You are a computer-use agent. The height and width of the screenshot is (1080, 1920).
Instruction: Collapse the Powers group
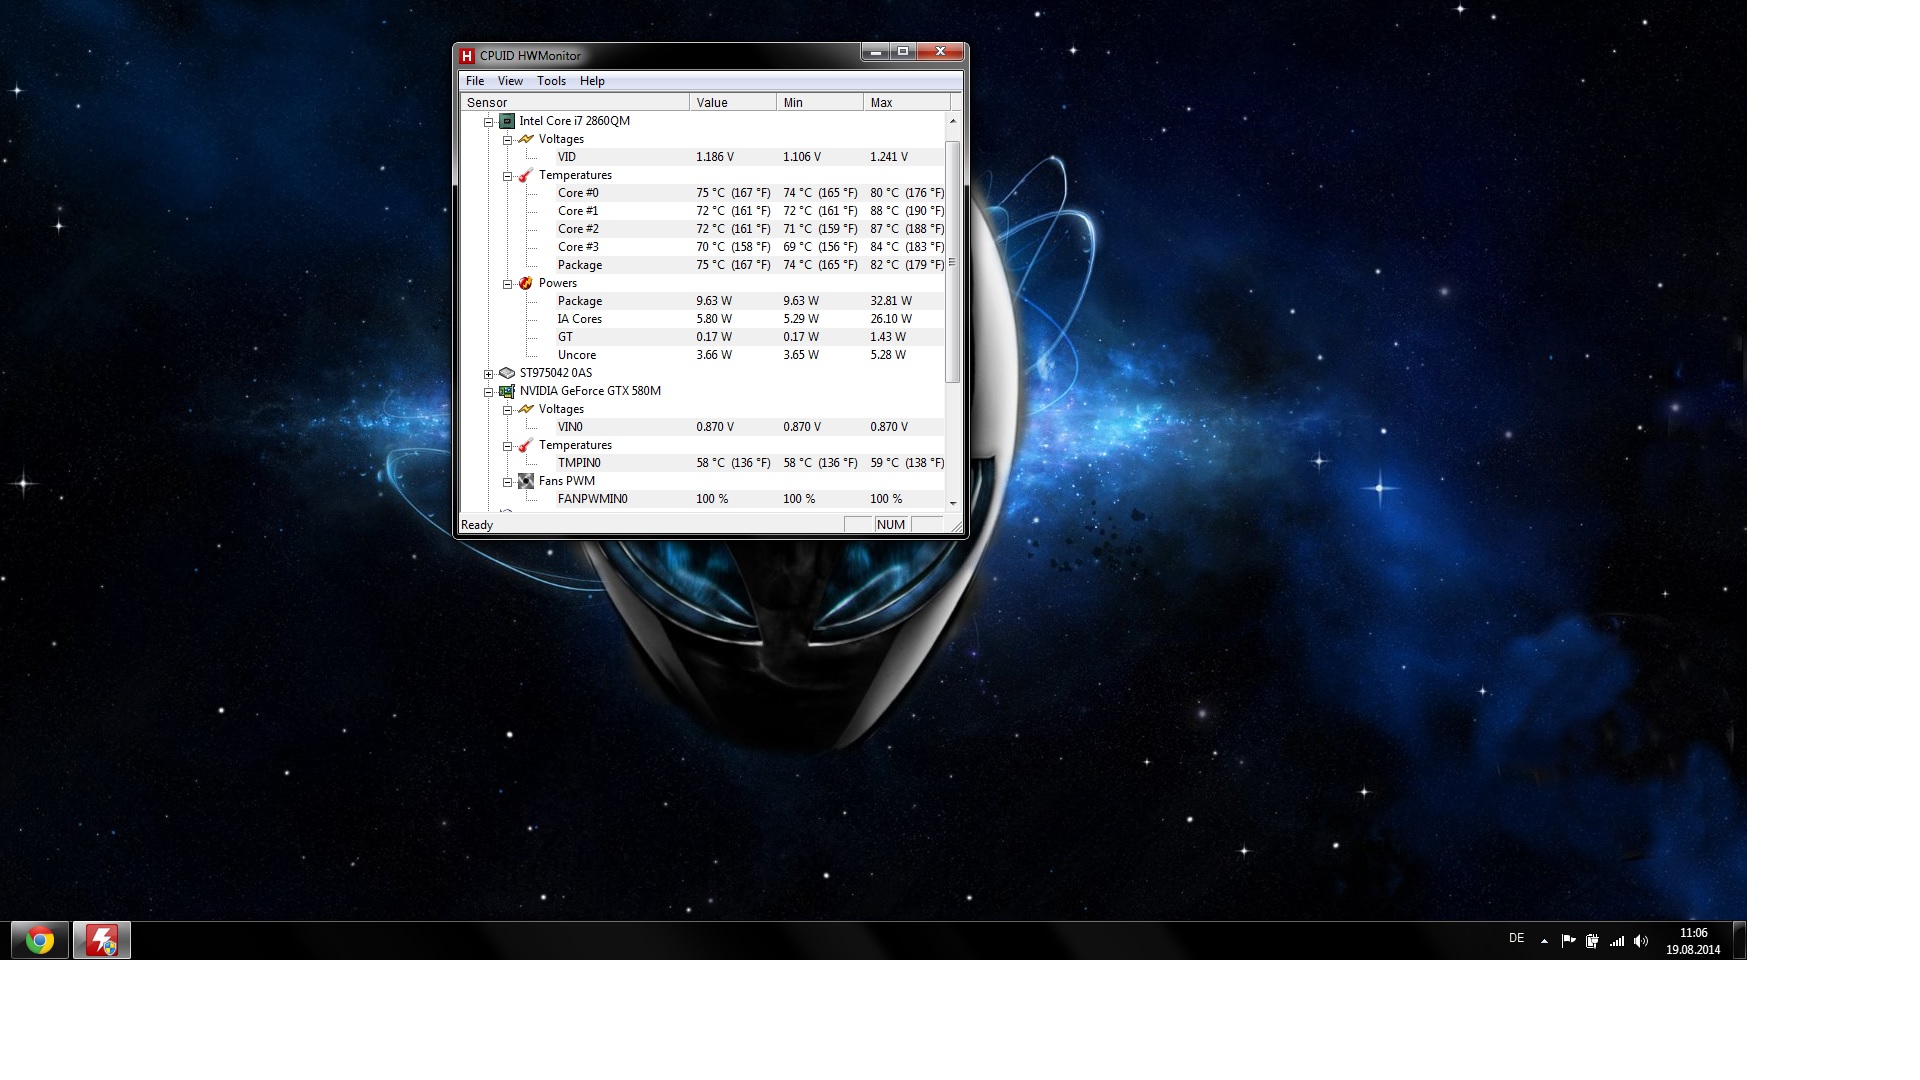pyautogui.click(x=507, y=284)
